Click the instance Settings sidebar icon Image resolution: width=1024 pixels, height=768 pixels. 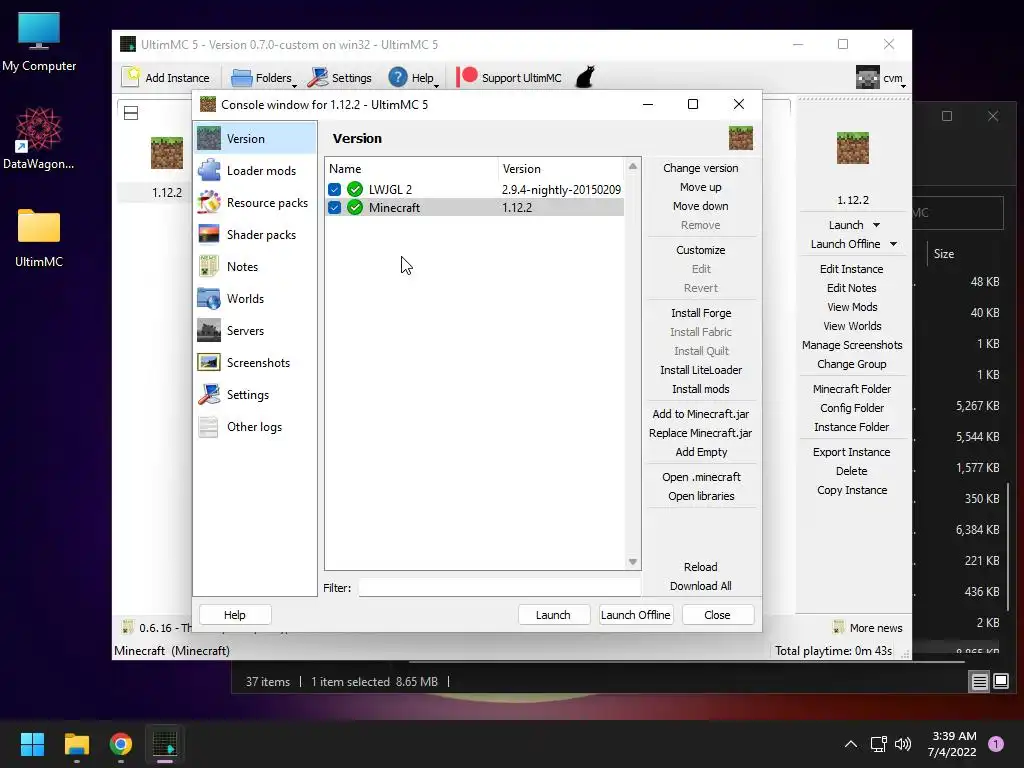pyautogui.click(x=209, y=394)
